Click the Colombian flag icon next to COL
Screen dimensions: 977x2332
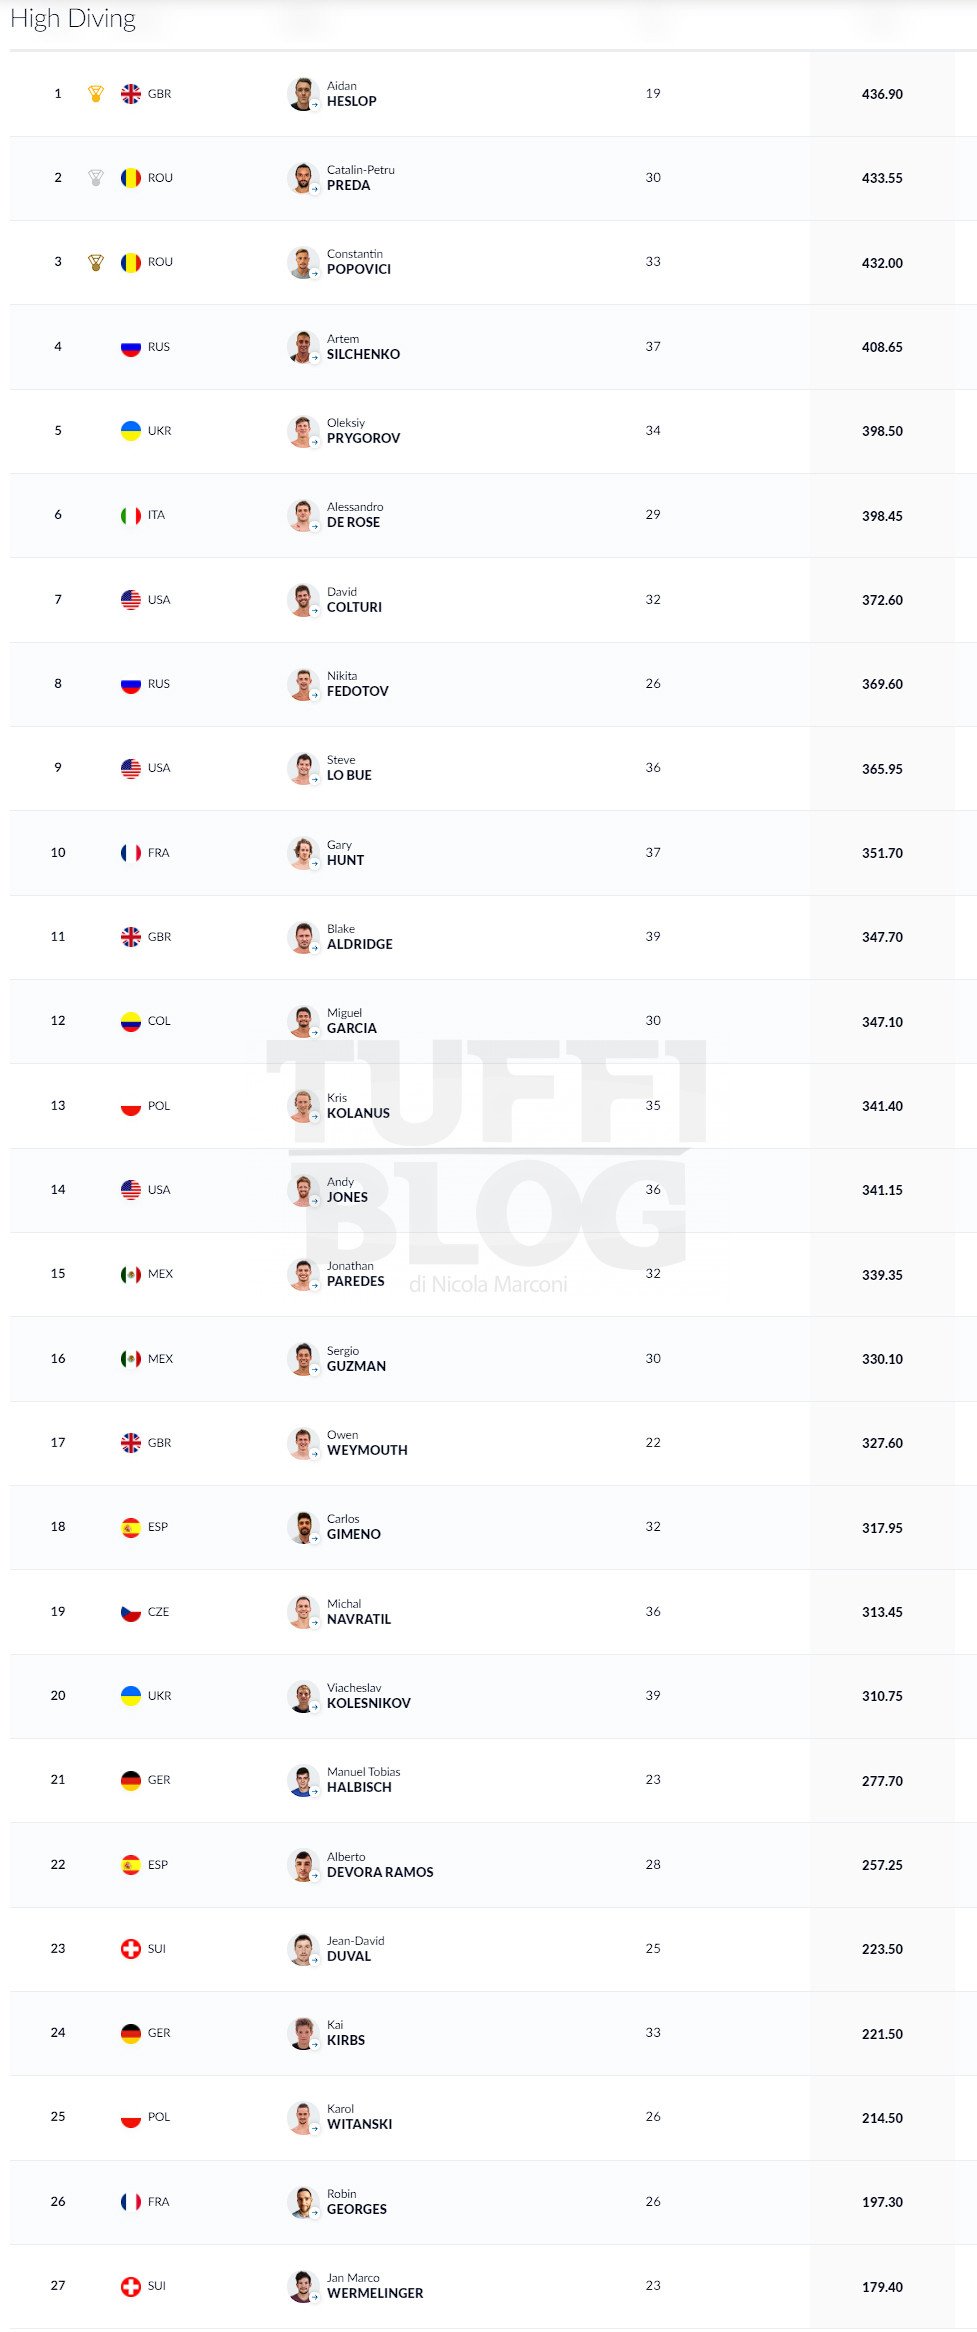click(x=131, y=1022)
